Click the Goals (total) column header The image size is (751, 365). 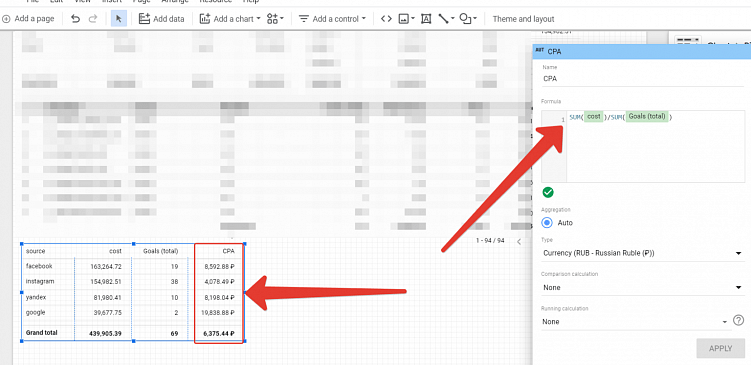(161, 251)
